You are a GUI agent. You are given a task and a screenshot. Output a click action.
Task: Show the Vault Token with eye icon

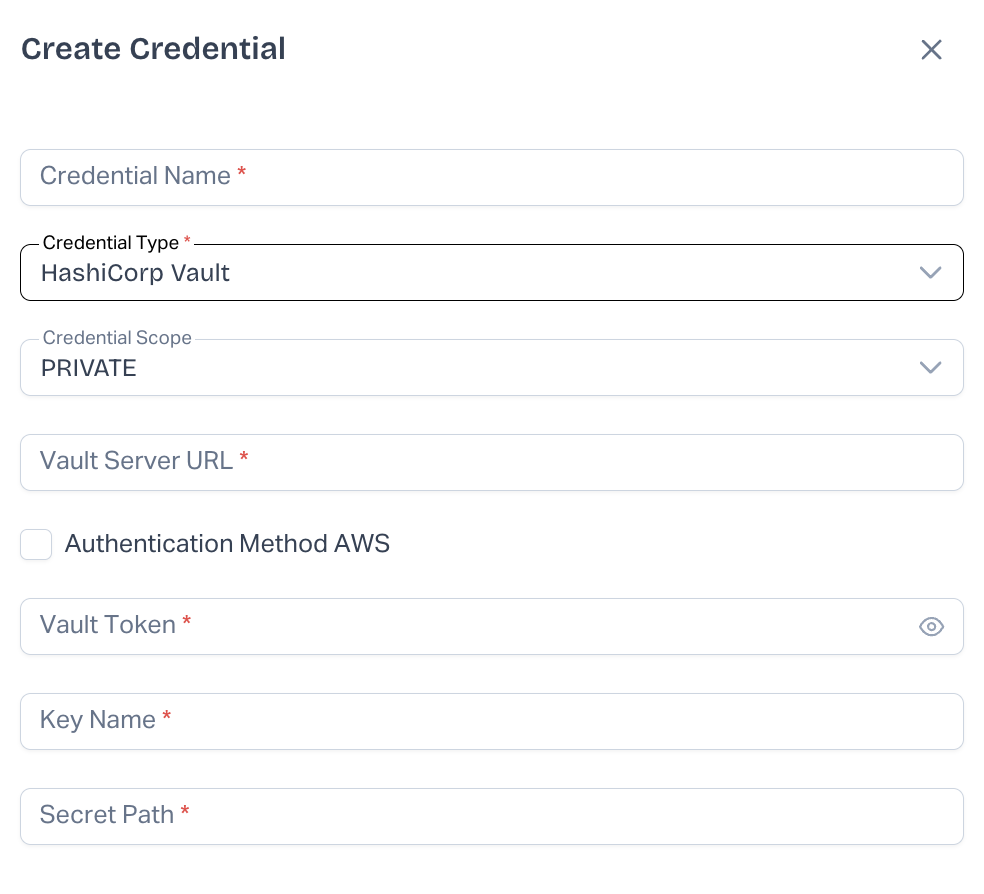931,627
